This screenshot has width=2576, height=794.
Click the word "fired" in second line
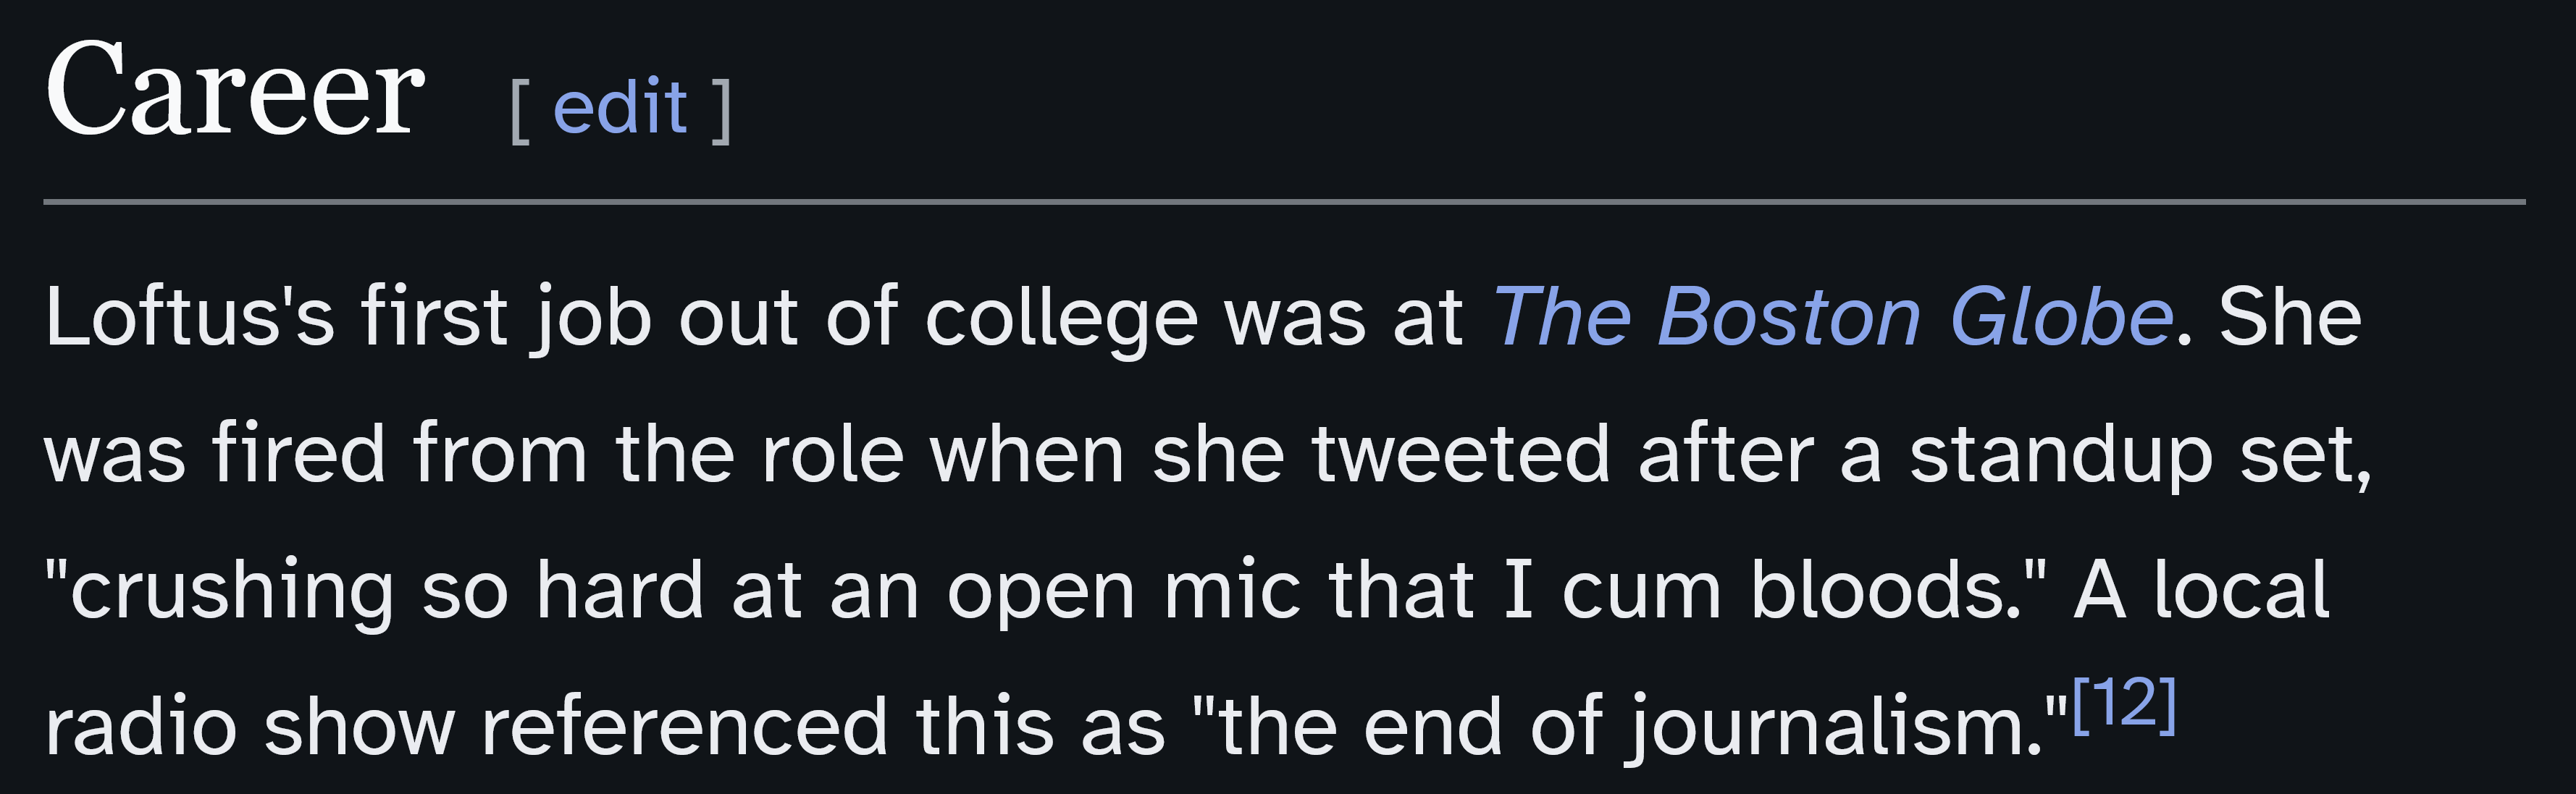click(x=298, y=454)
